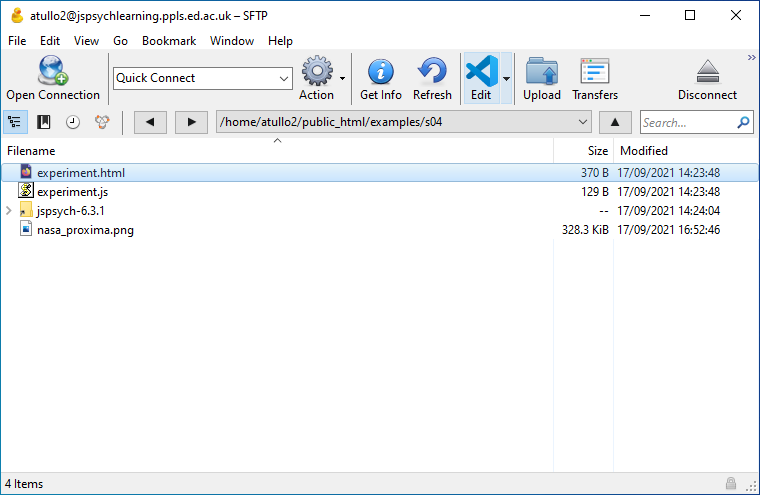The height and width of the screenshot is (495, 760).
Task: Switch to the Bookmarks view
Action: [44, 122]
